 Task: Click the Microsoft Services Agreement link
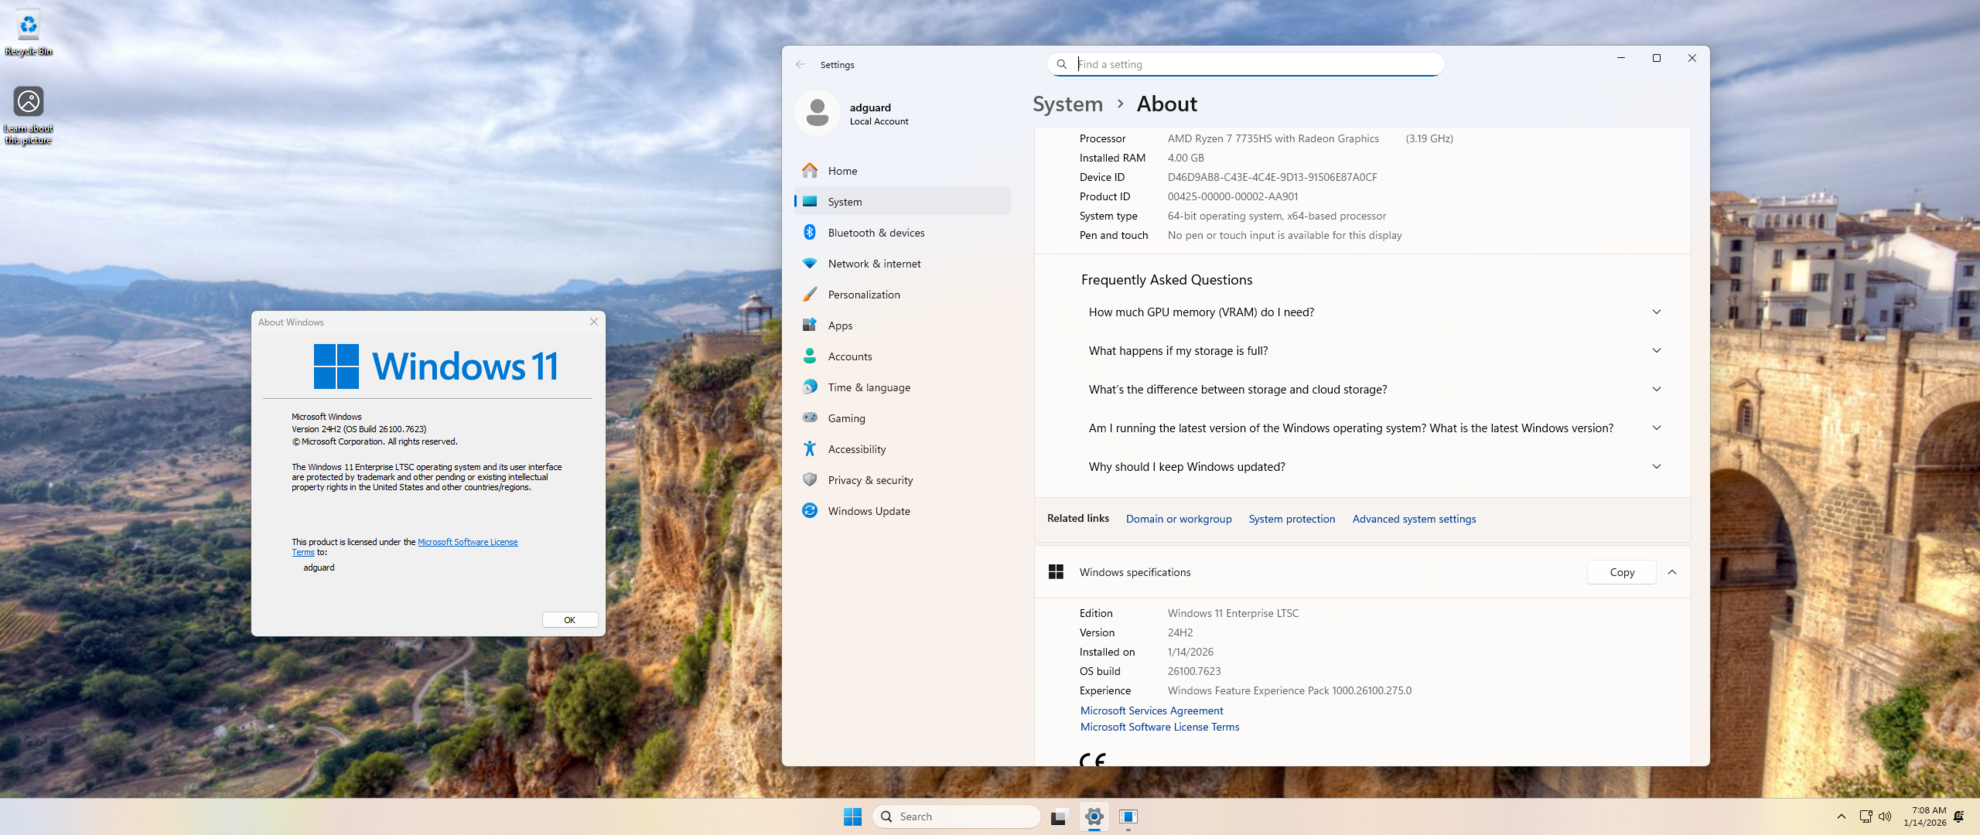click(x=1151, y=711)
